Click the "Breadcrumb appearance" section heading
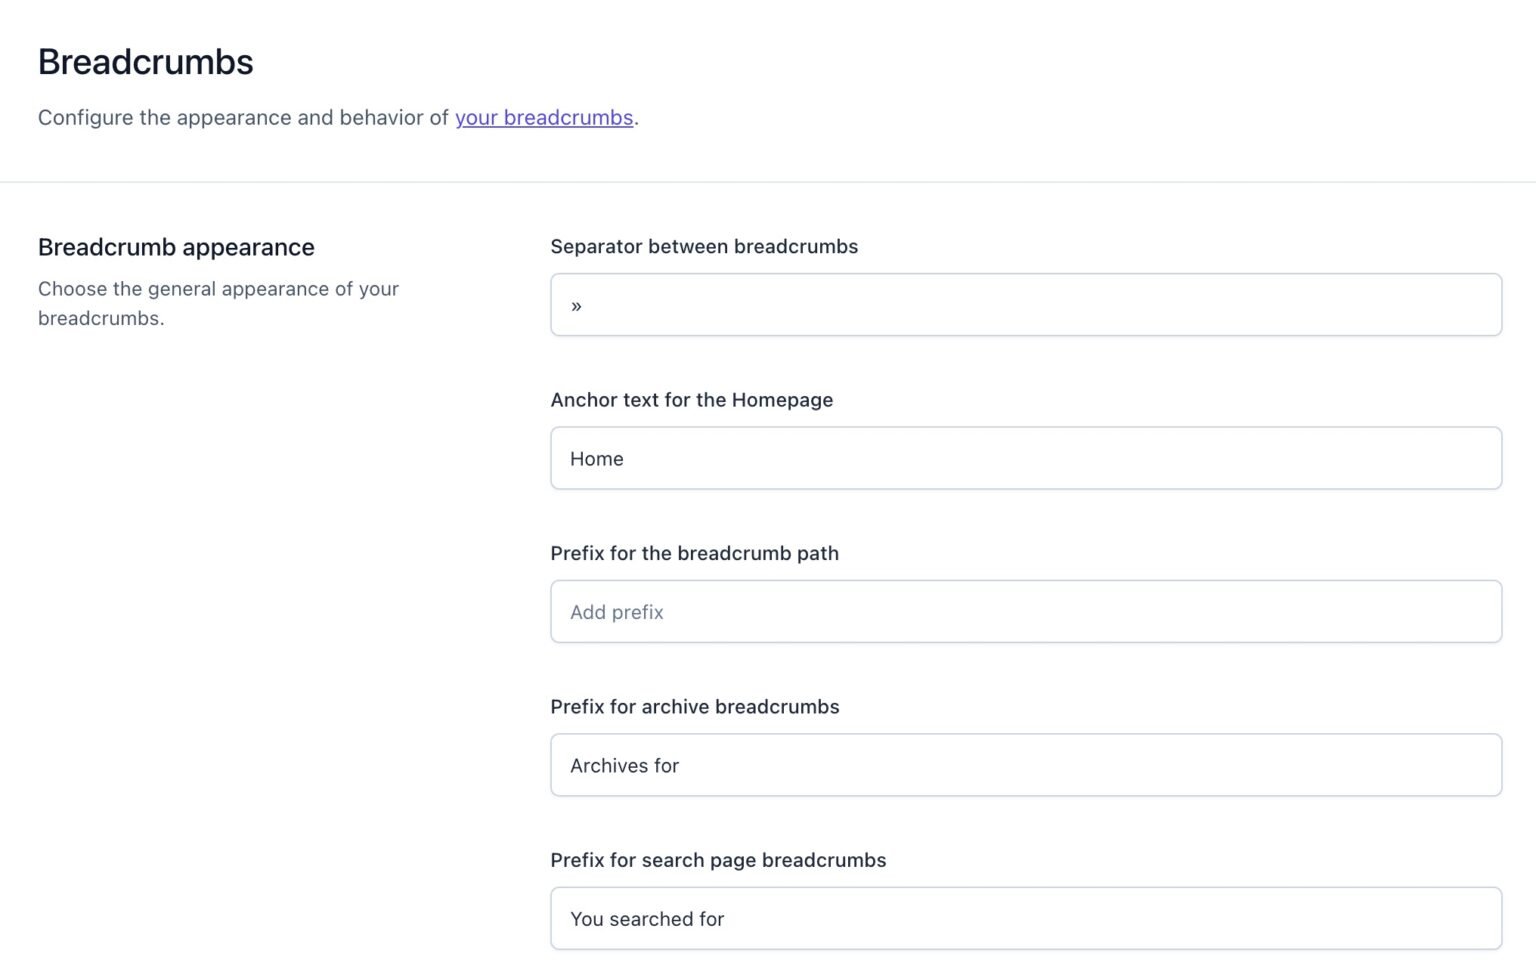Viewport: 1536px width, 978px height. pos(176,247)
